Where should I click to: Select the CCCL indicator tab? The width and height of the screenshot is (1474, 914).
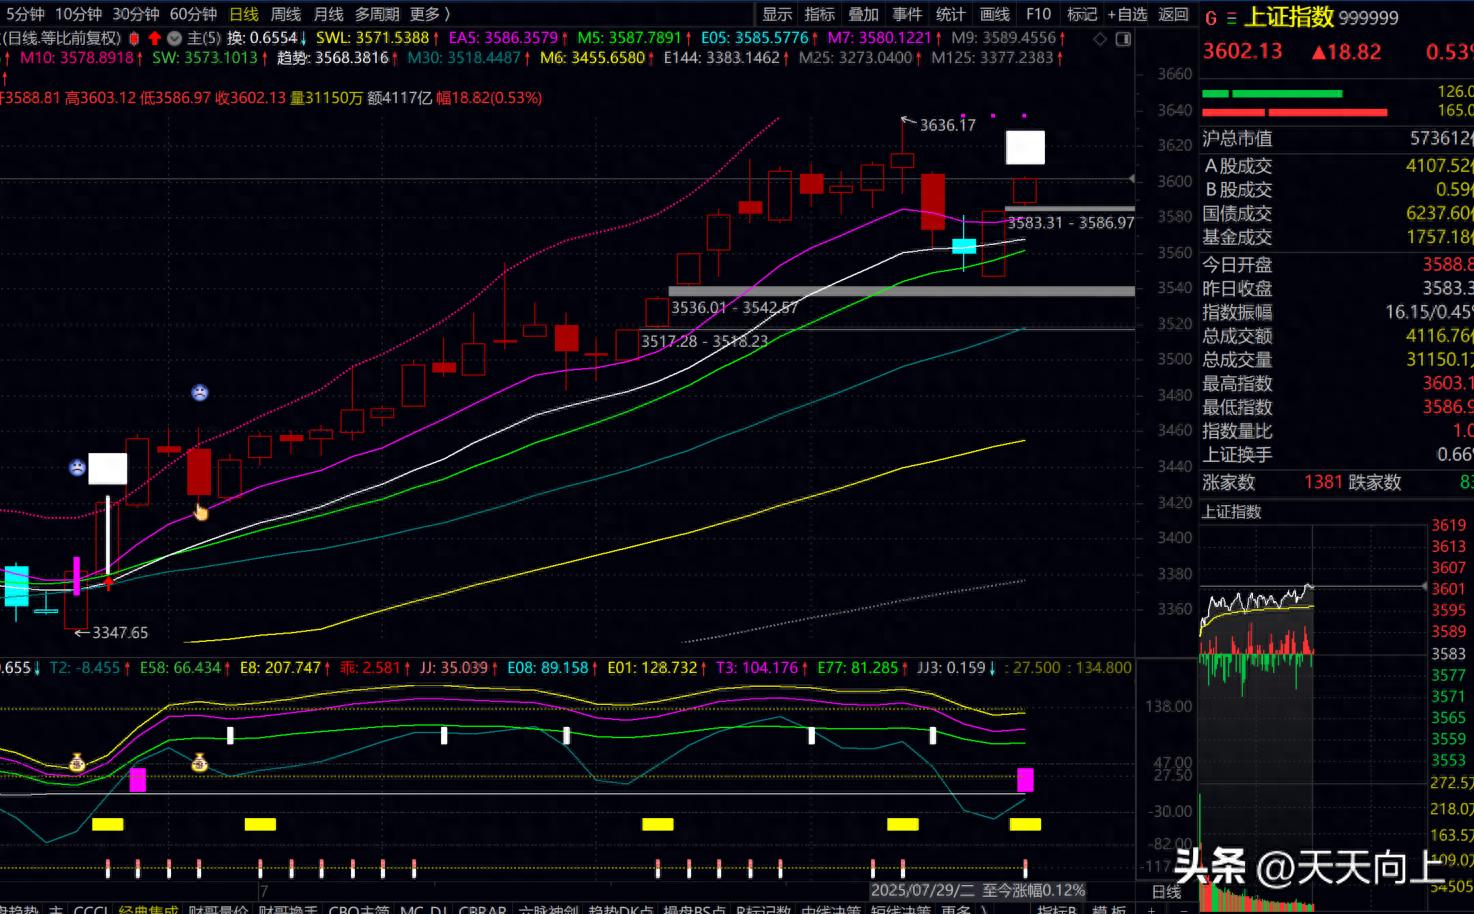point(91,908)
